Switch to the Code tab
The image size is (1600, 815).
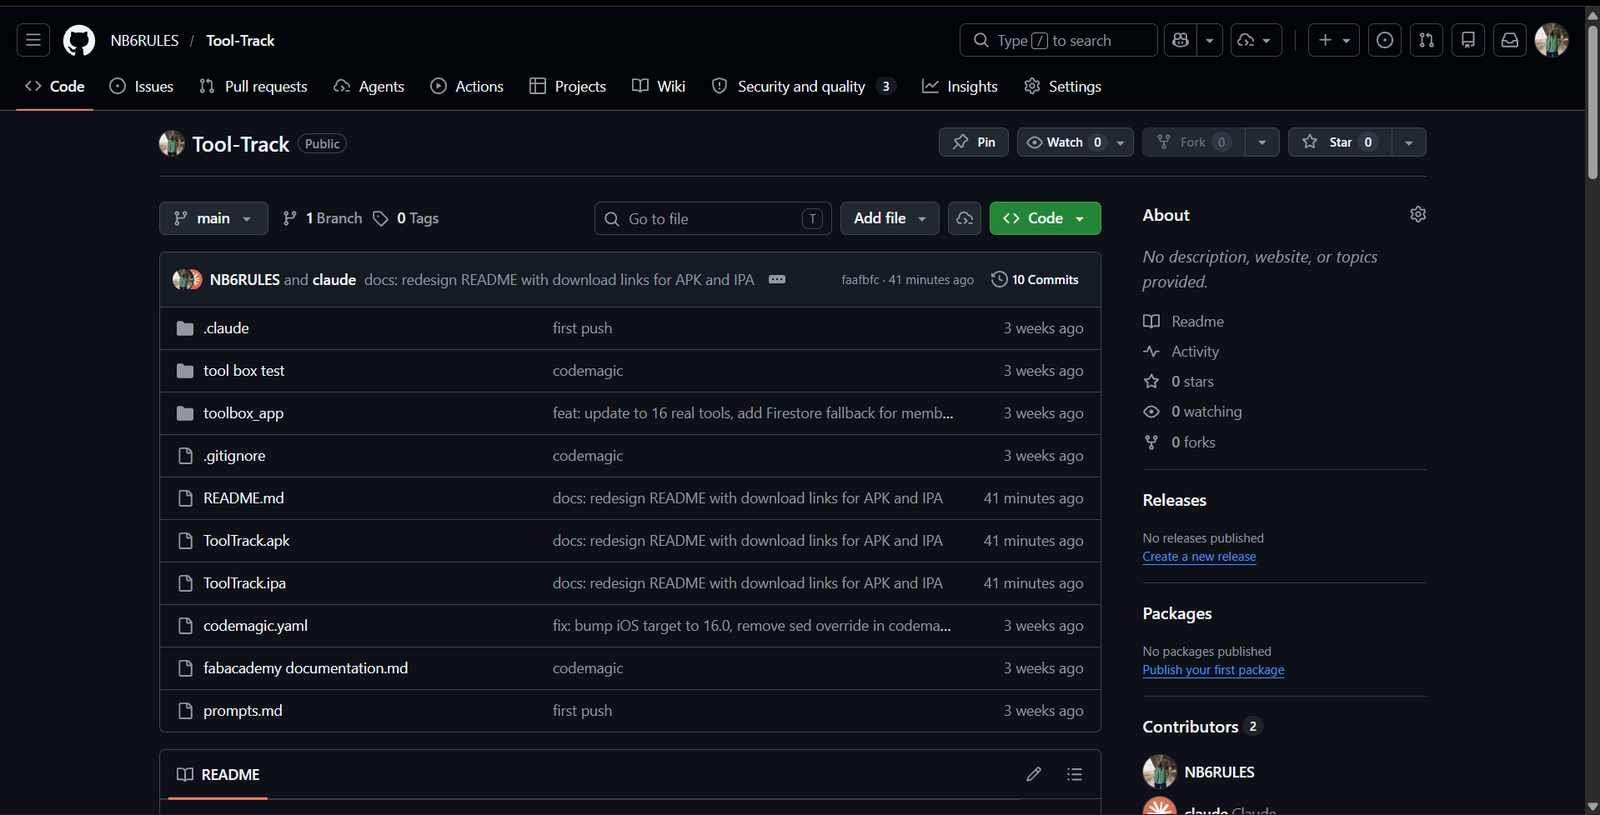pyautogui.click(x=55, y=86)
